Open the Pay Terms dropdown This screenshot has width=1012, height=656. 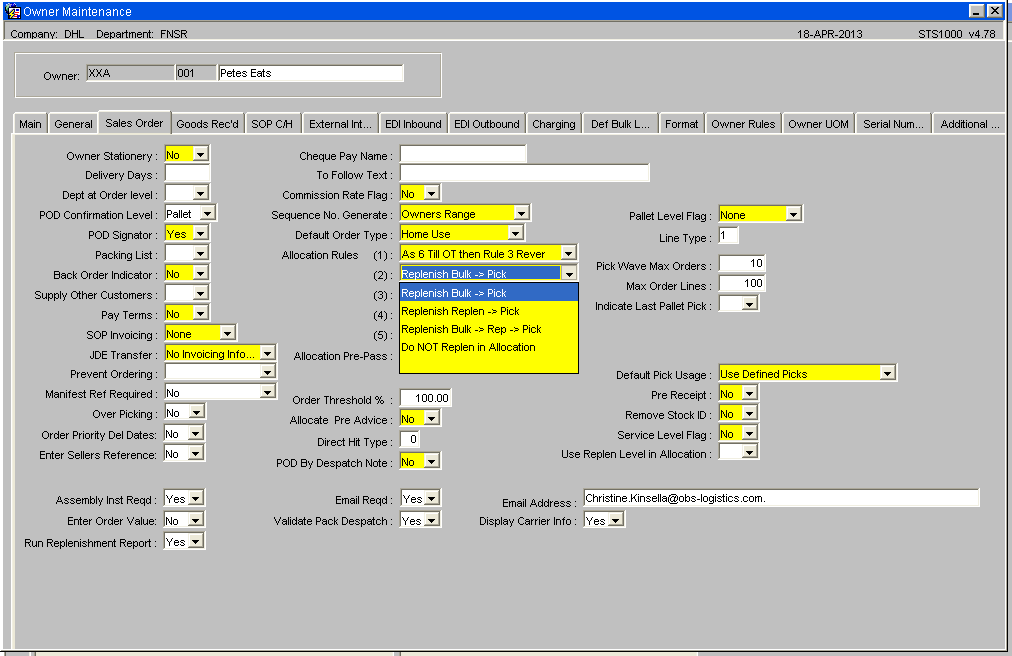(x=201, y=314)
